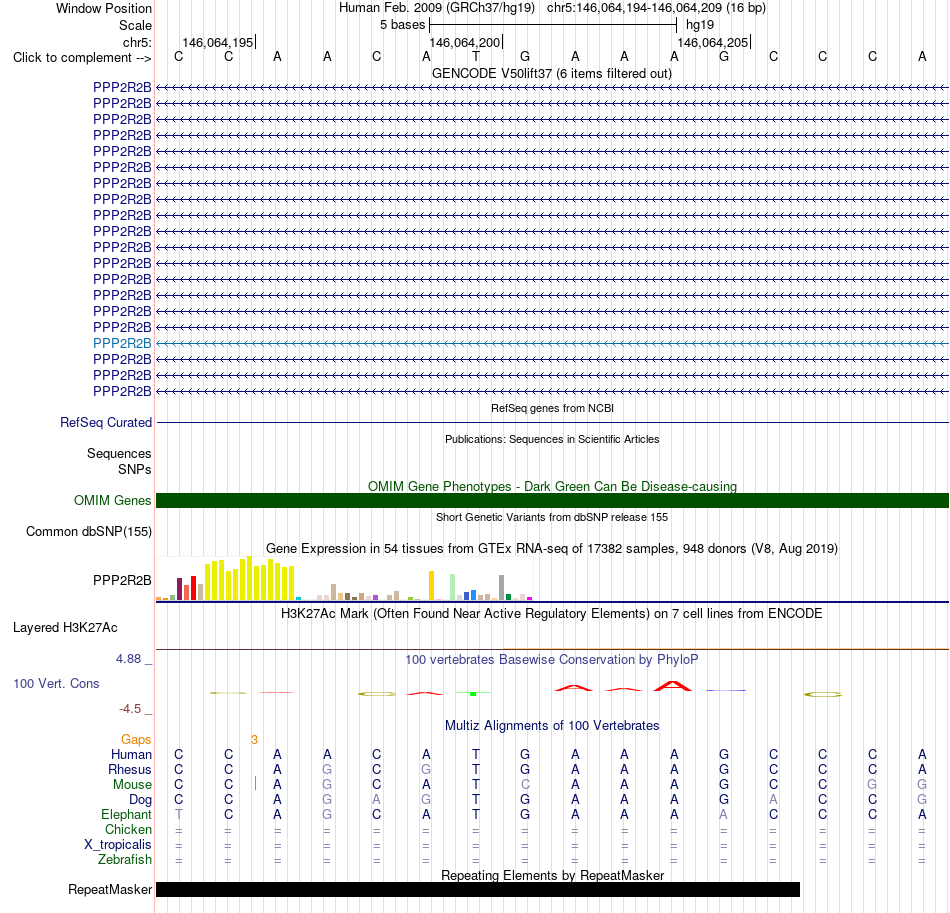The image size is (950, 913).
Task: Click the orange gap count 3
Action: [x=254, y=740]
